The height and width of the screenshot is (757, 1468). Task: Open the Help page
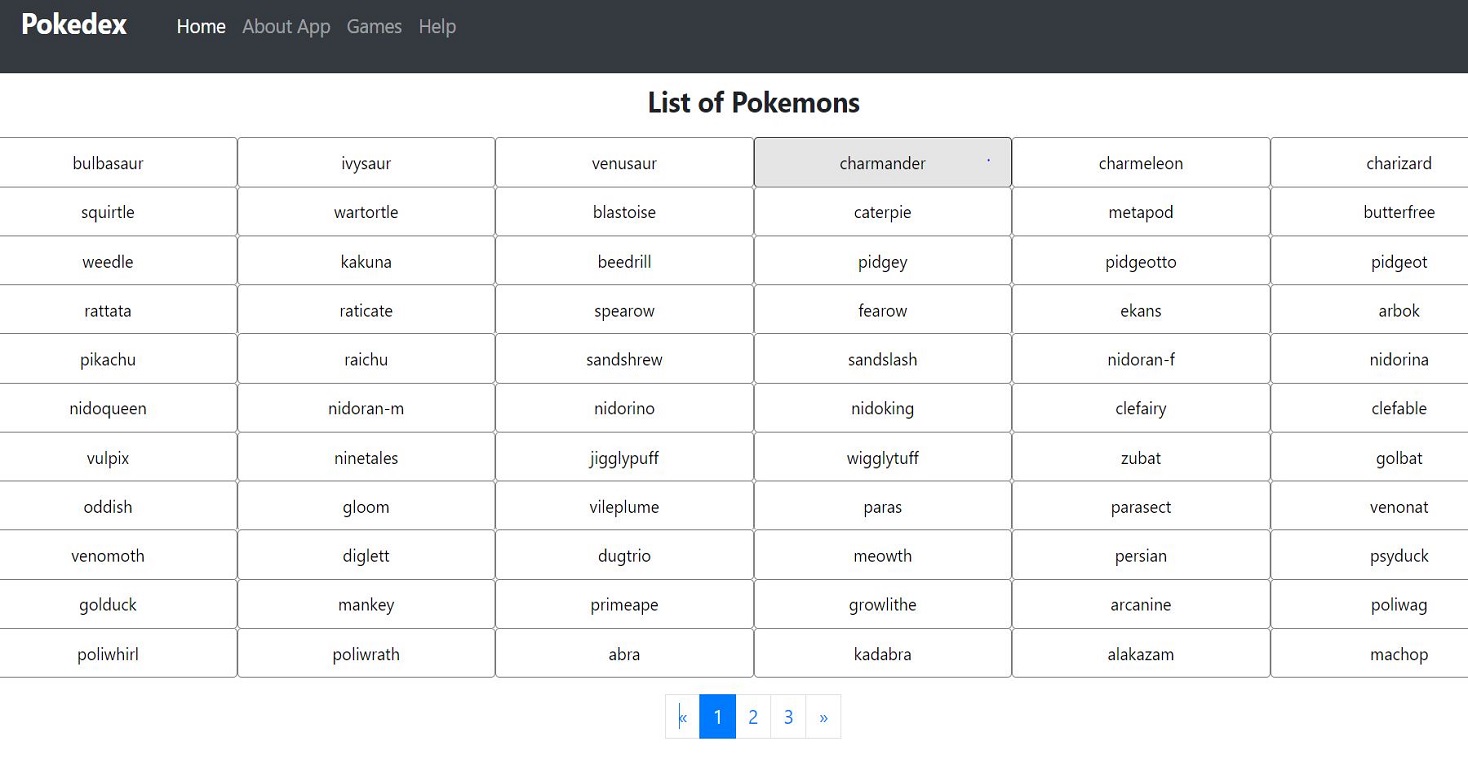pos(437,27)
